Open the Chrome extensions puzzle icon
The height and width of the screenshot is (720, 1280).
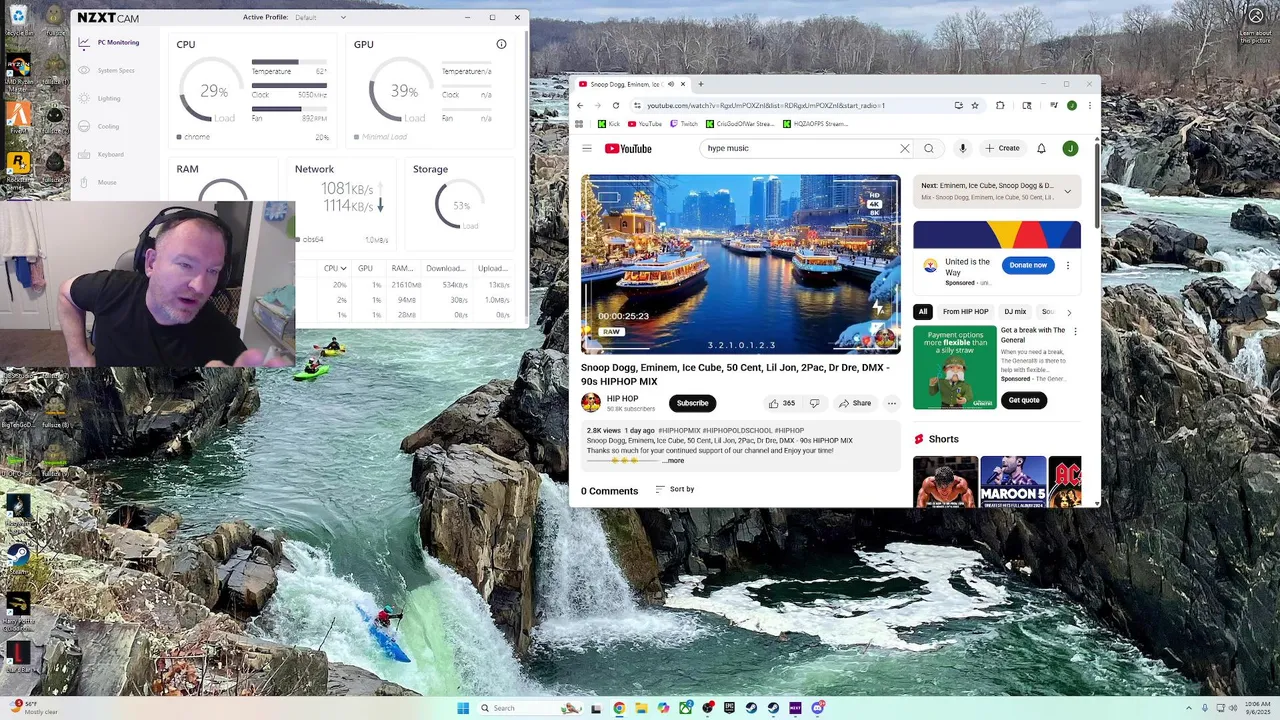pyautogui.click(x=1000, y=105)
